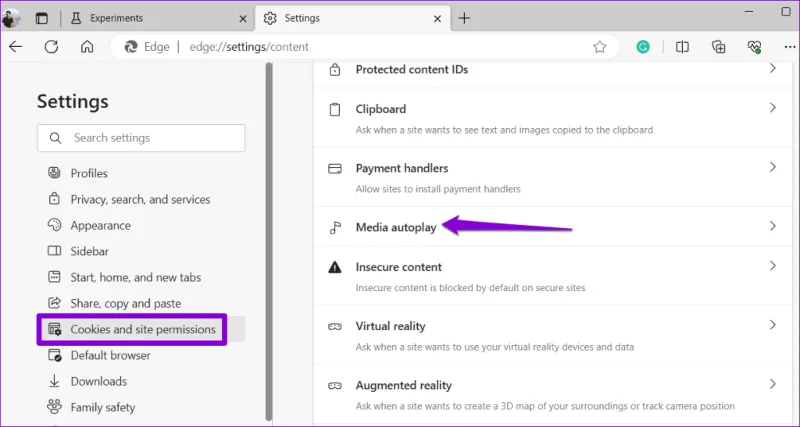
Task: Expand Protected content IDs chevron
Action: 772,68
